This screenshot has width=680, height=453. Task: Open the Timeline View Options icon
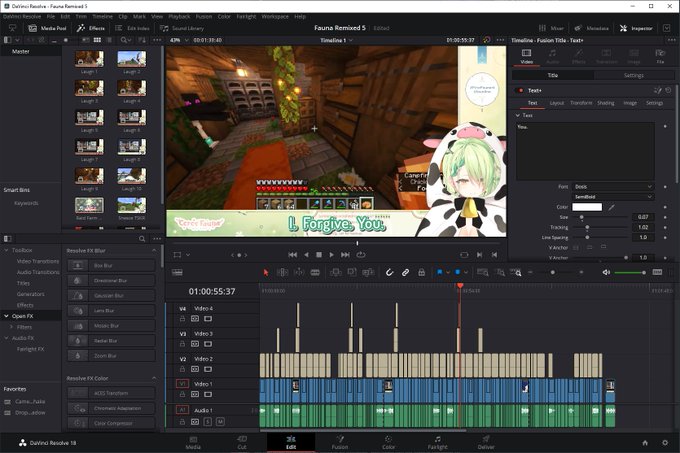point(177,272)
